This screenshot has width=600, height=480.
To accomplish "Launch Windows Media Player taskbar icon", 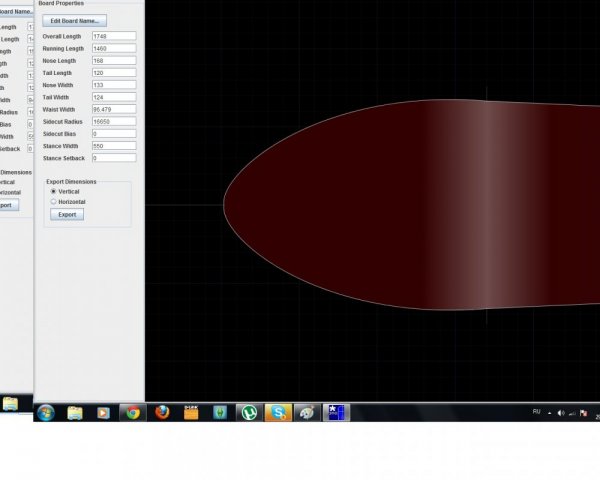I will 103,413.
